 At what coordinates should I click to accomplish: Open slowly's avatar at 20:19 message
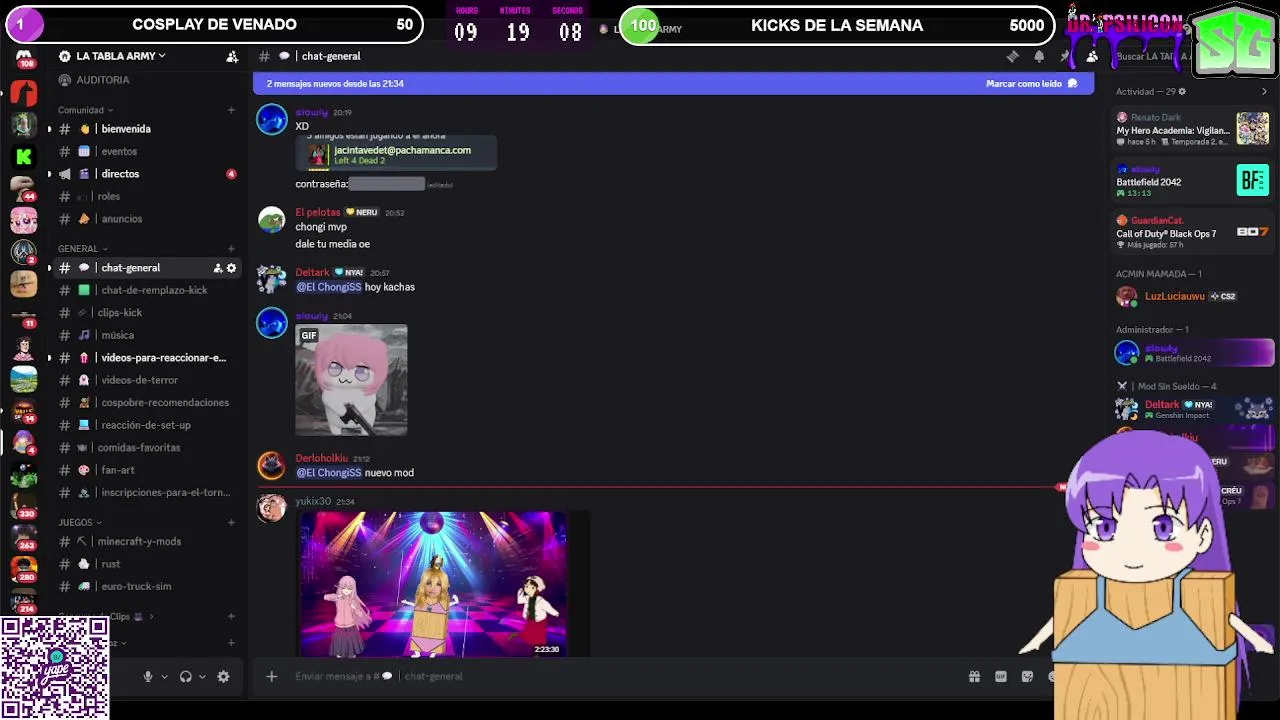(272, 120)
